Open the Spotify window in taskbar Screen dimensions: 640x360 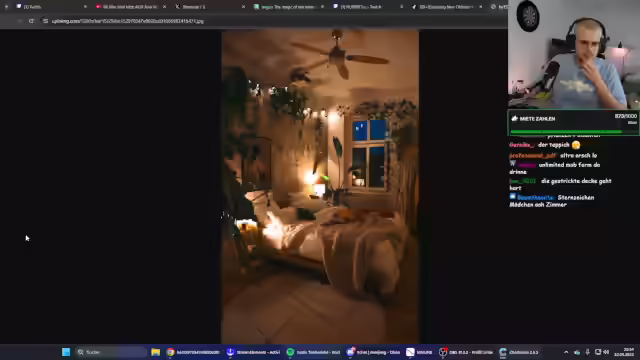pyautogui.click(x=313, y=352)
